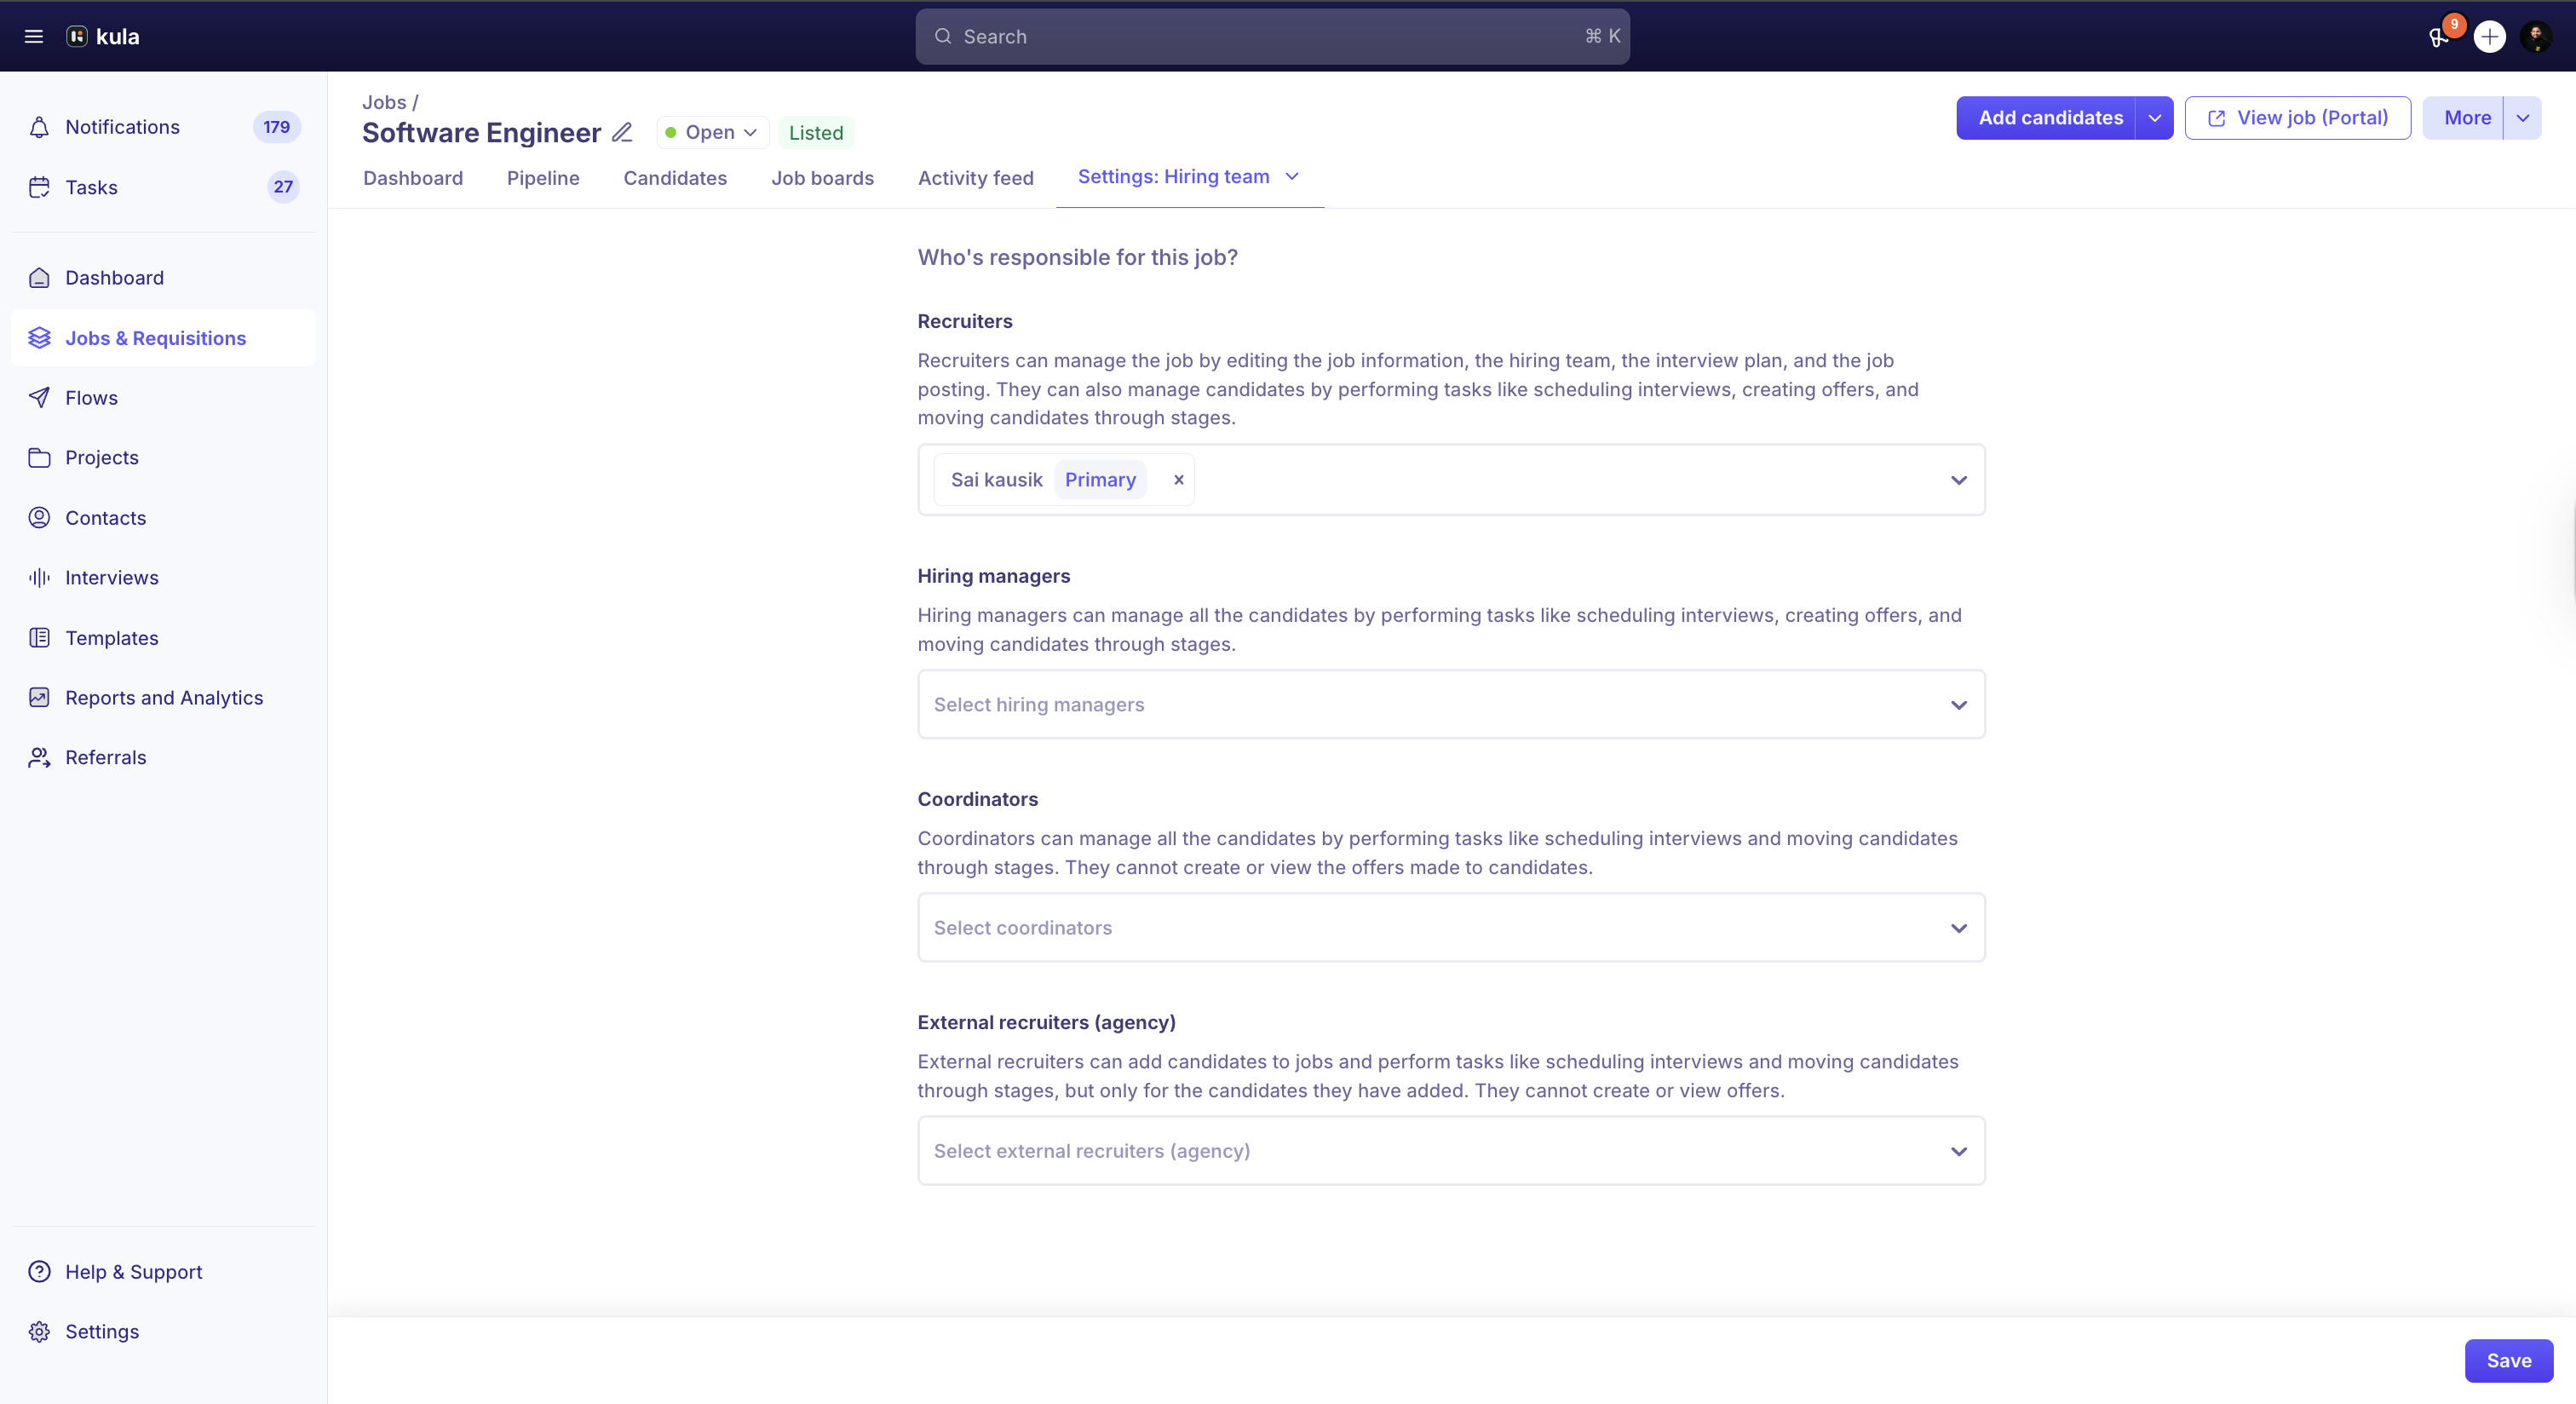Collapse the sidebar with the hamburger icon
This screenshot has width=2576, height=1404.
pos(33,36)
